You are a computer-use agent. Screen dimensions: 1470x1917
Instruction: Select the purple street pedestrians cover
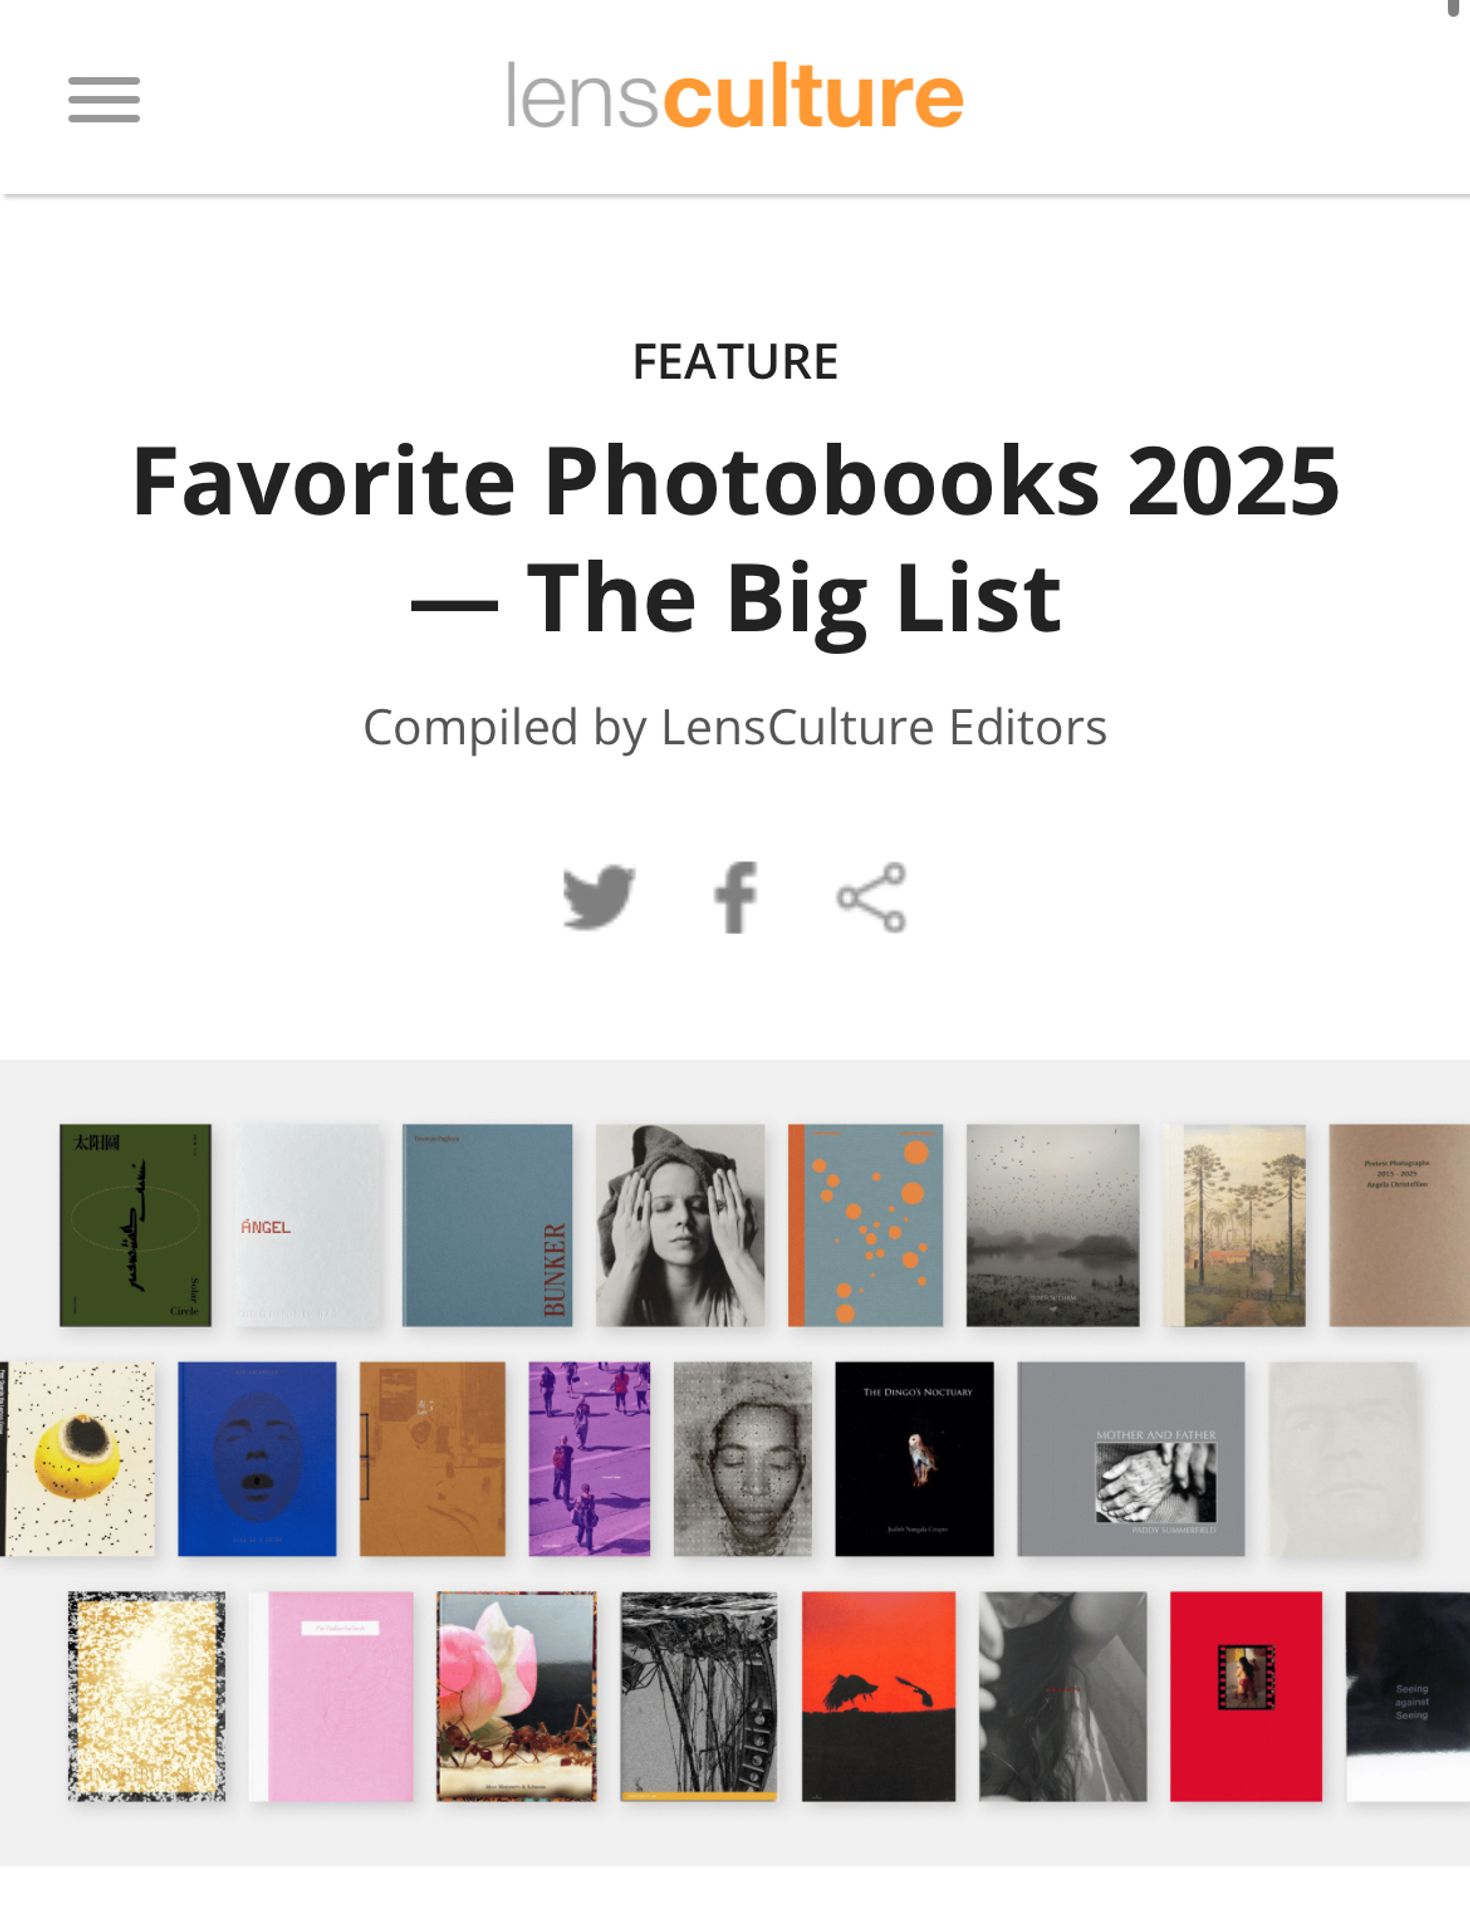tap(589, 1459)
